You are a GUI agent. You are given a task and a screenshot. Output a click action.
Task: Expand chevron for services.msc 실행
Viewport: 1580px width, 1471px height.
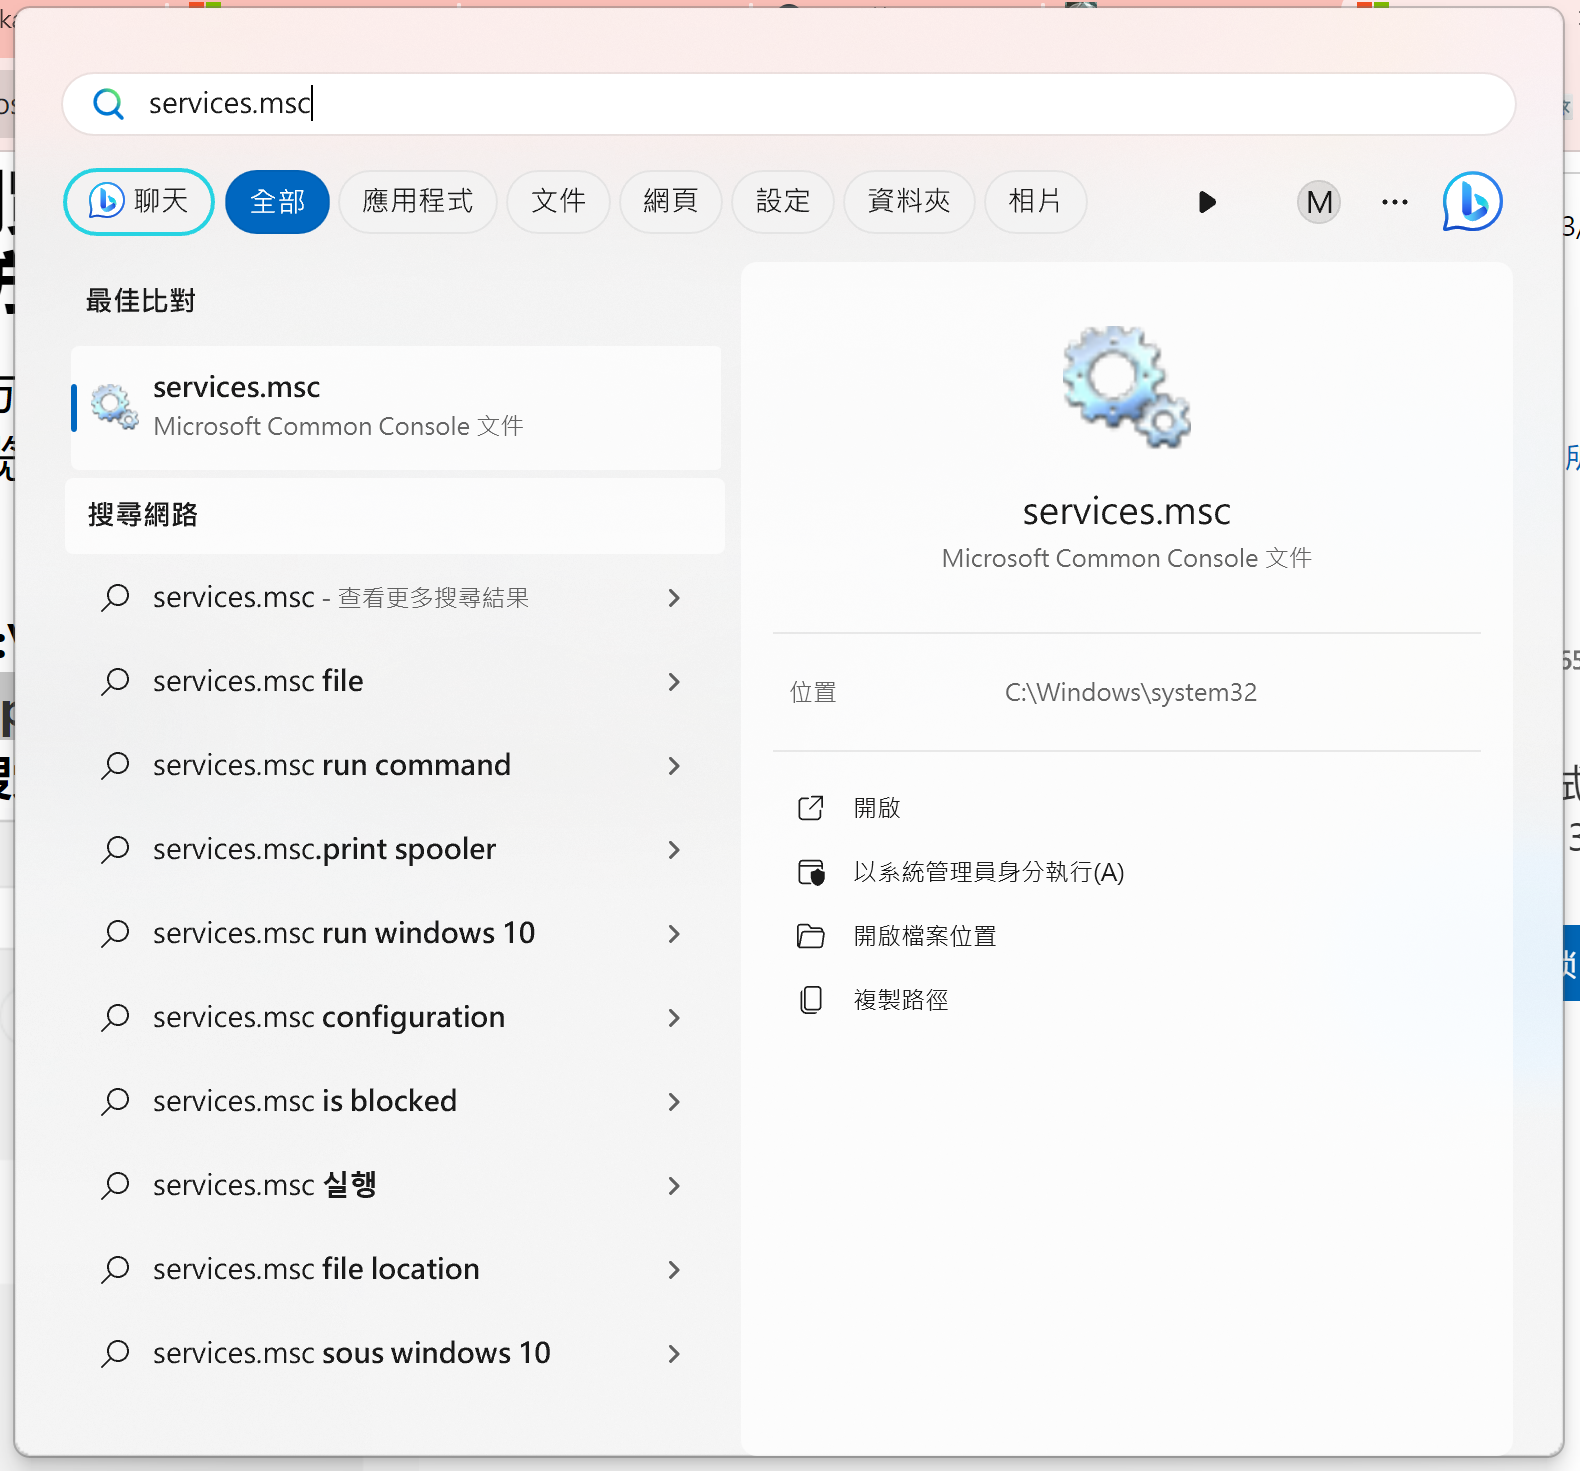(x=674, y=1186)
